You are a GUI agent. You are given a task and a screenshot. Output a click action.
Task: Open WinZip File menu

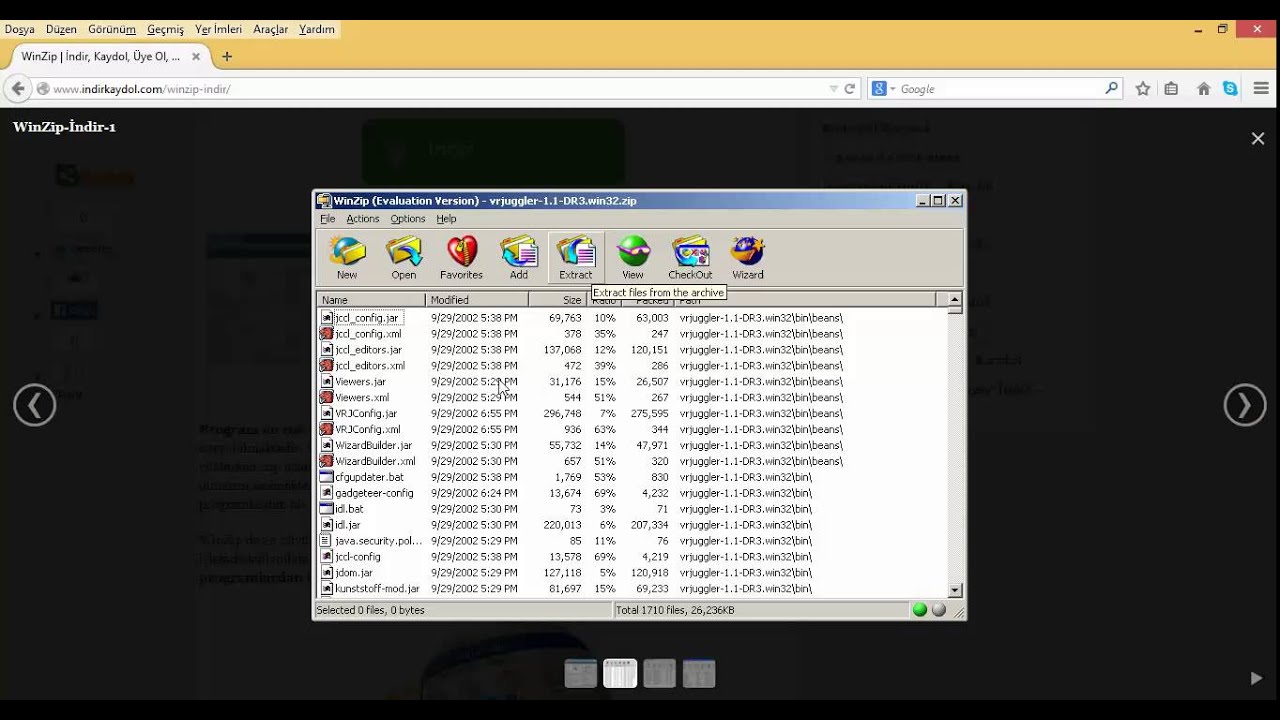[x=327, y=219]
